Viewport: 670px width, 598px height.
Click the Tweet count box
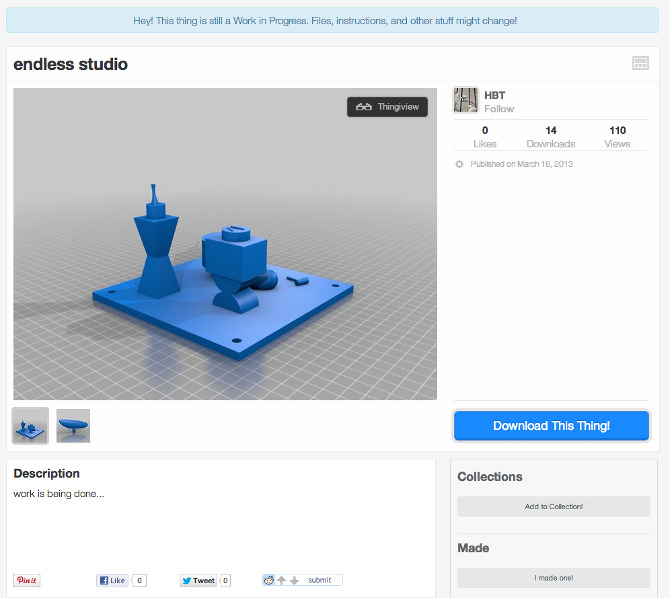tap(226, 580)
